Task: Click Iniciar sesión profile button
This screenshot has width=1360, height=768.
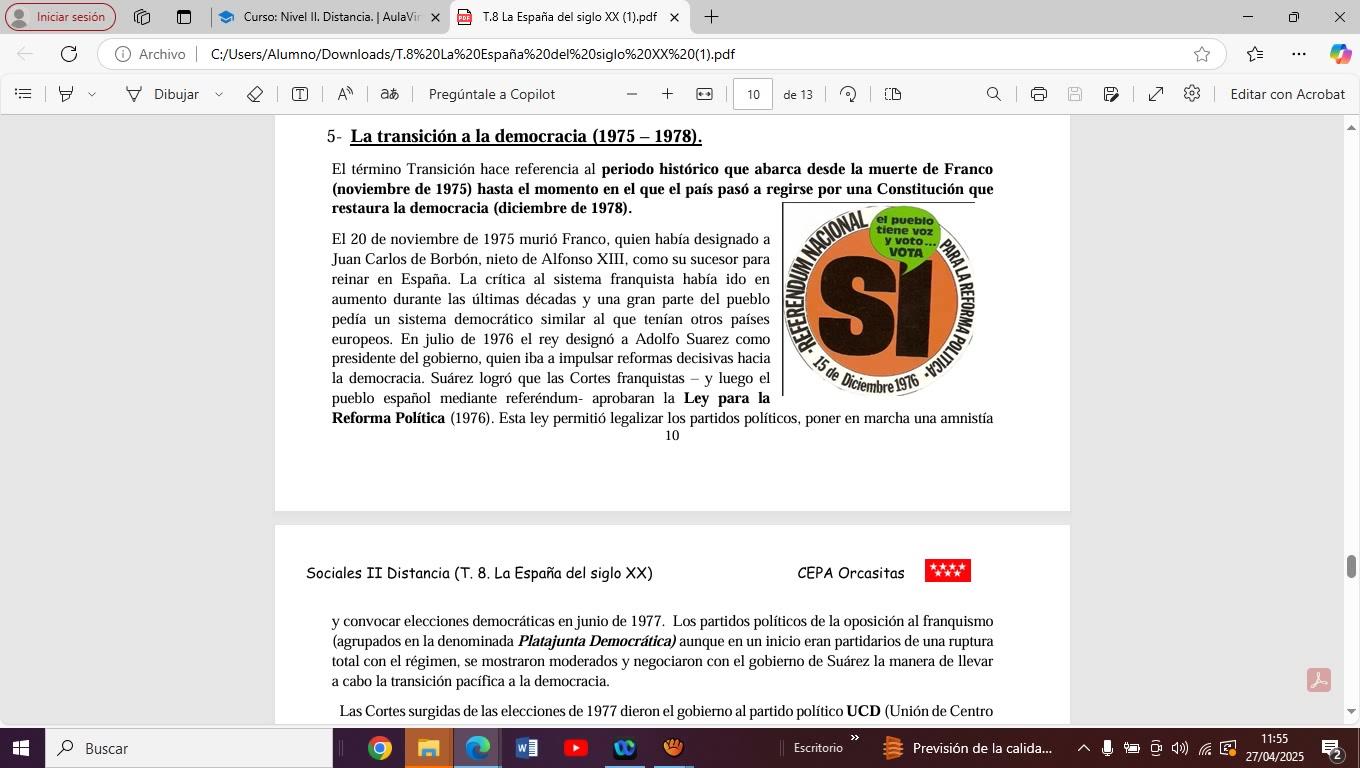Action: tap(60, 17)
